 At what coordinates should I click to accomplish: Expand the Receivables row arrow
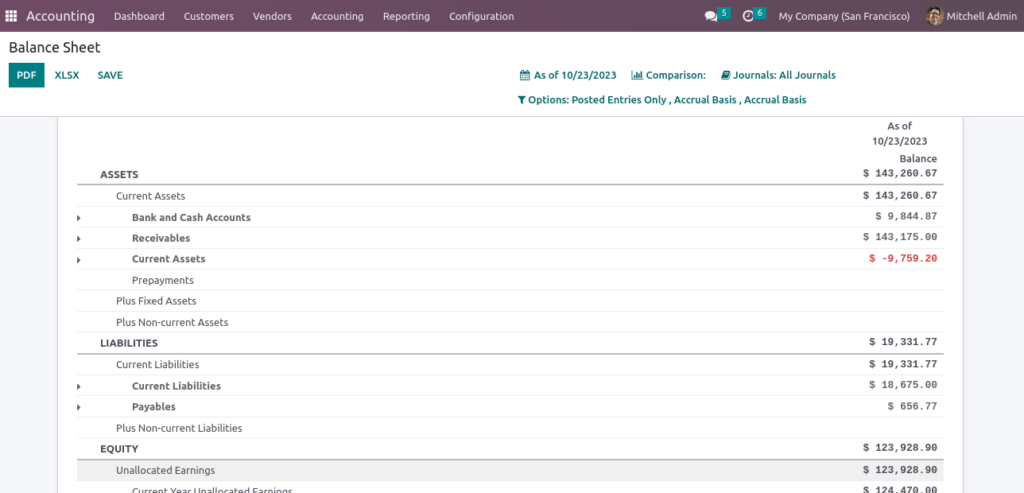pyautogui.click(x=78, y=239)
